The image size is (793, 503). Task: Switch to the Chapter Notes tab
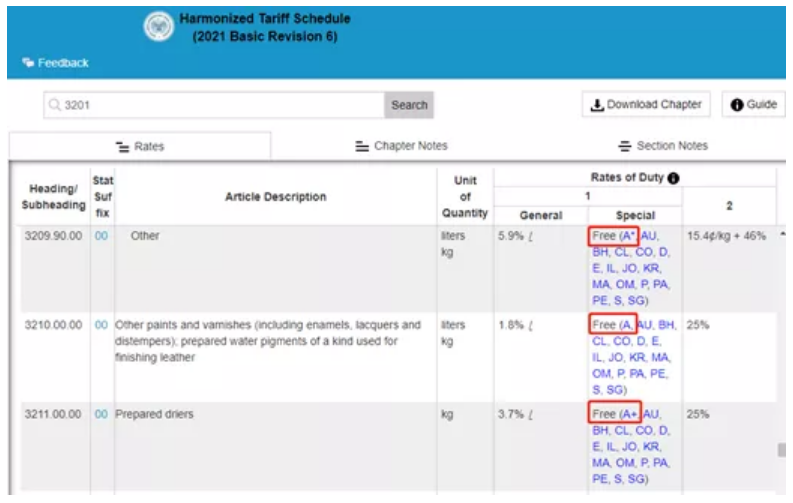pos(401,146)
